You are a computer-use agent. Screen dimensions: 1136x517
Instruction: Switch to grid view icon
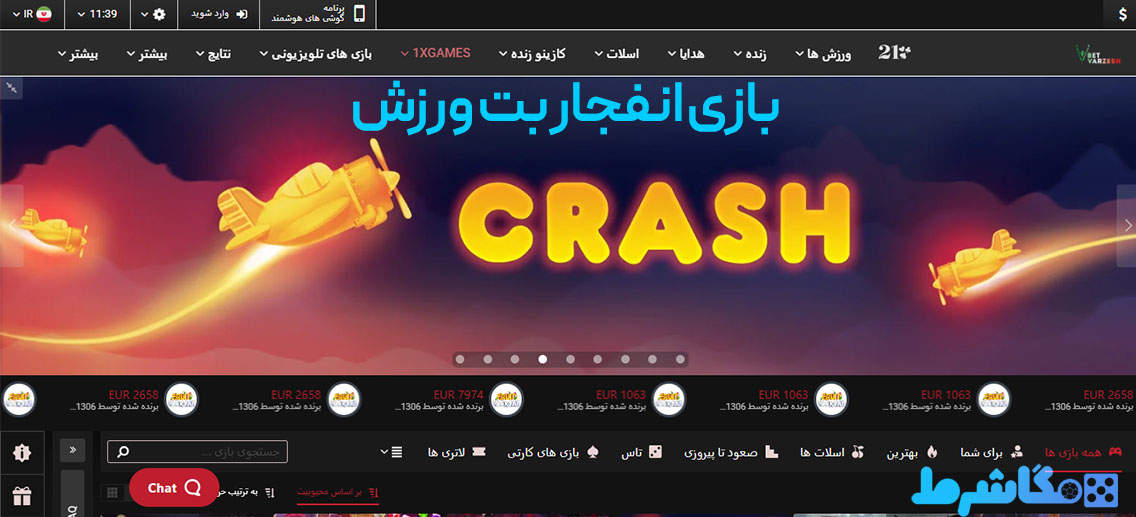pos(112,492)
